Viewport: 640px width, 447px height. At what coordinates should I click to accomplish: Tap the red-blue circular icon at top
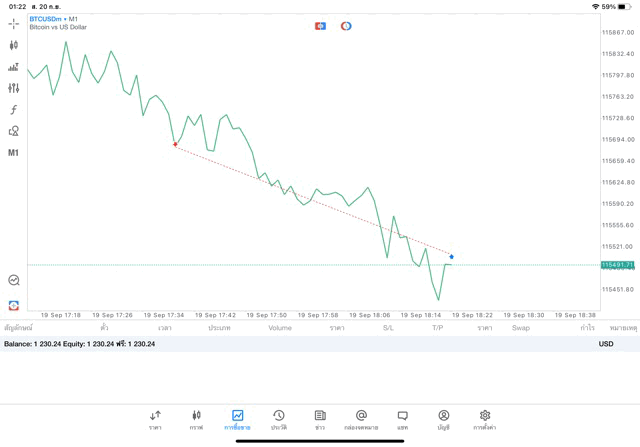346,26
